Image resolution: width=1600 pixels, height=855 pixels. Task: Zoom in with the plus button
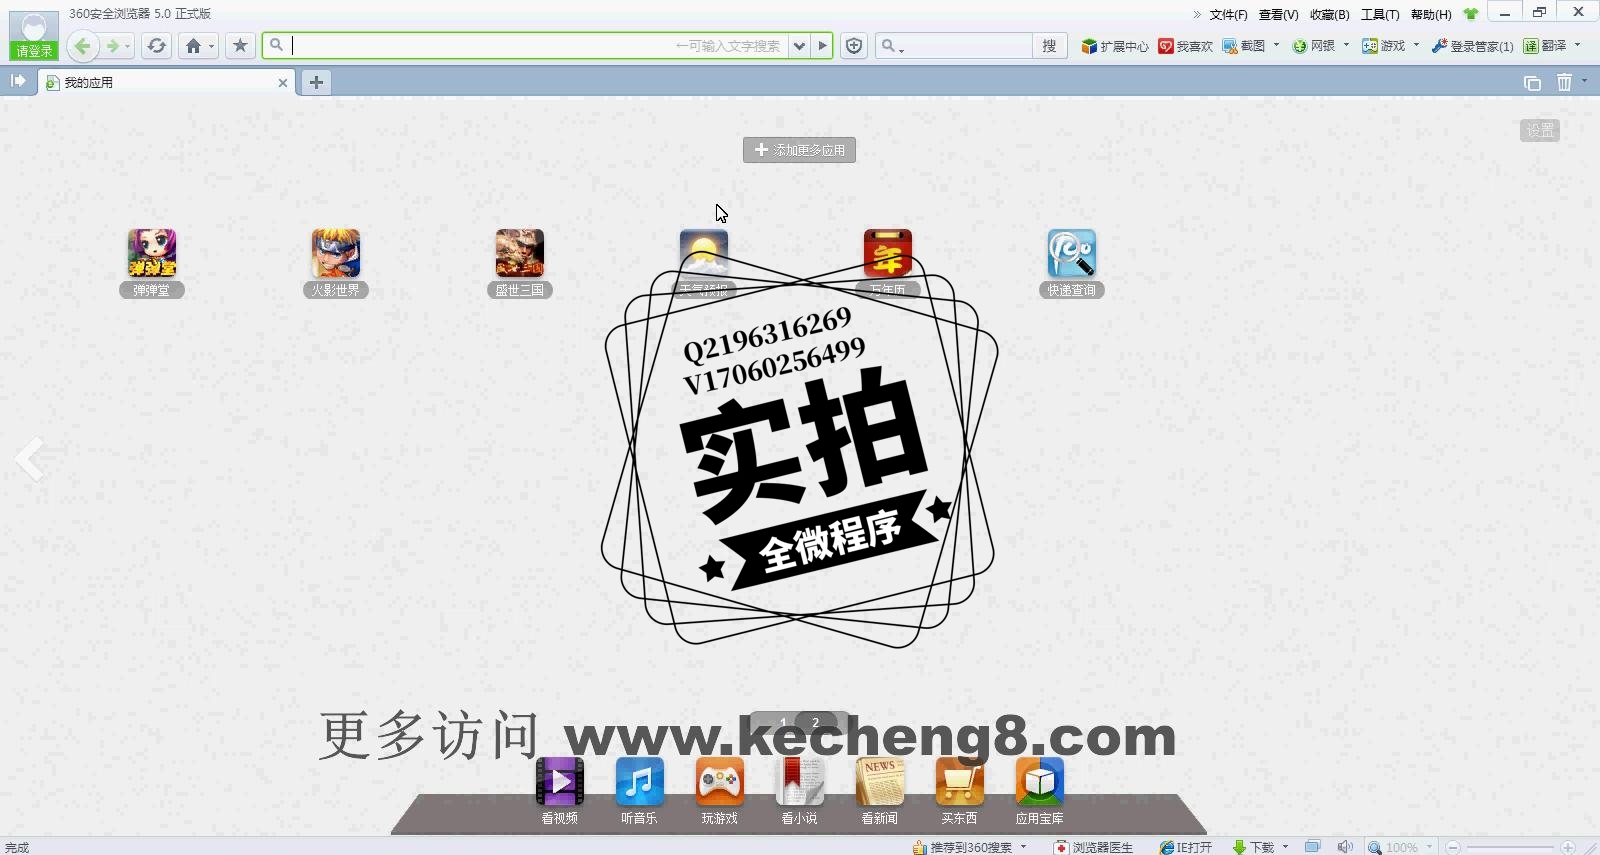click(x=1568, y=847)
